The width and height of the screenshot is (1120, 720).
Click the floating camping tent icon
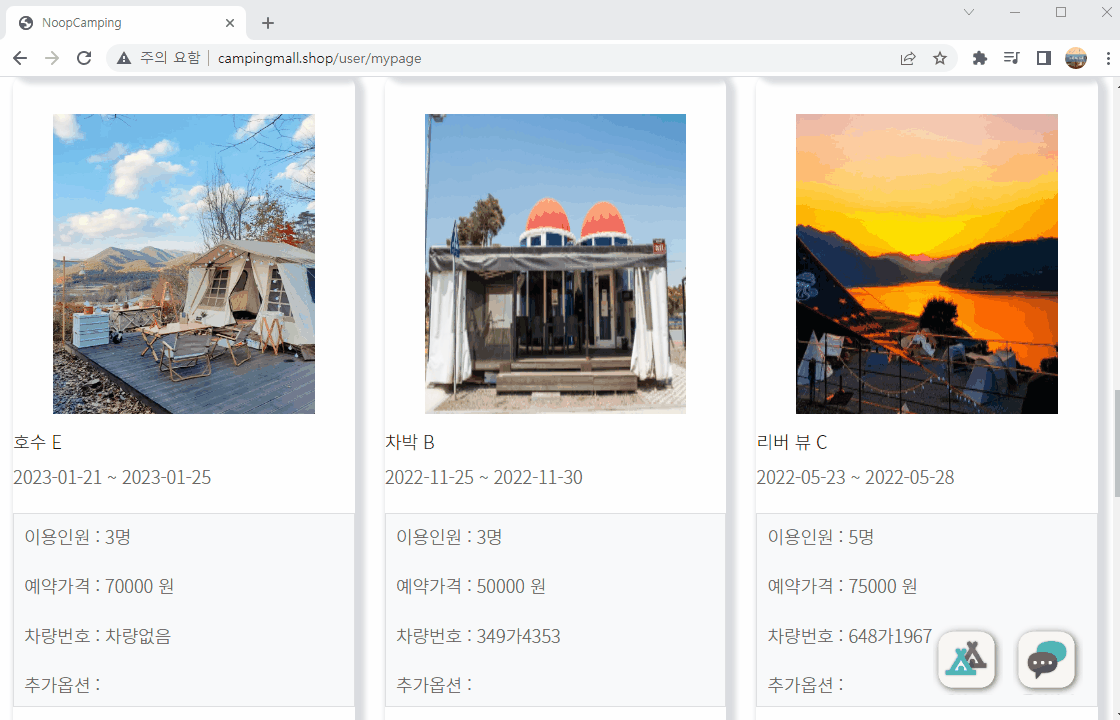click(x=966, y=659)
